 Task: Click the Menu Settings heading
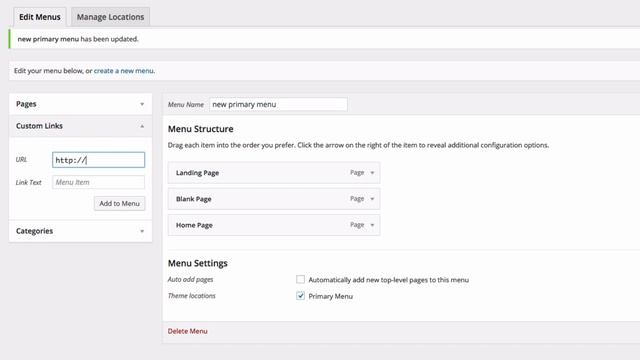(x=198, y=263)
